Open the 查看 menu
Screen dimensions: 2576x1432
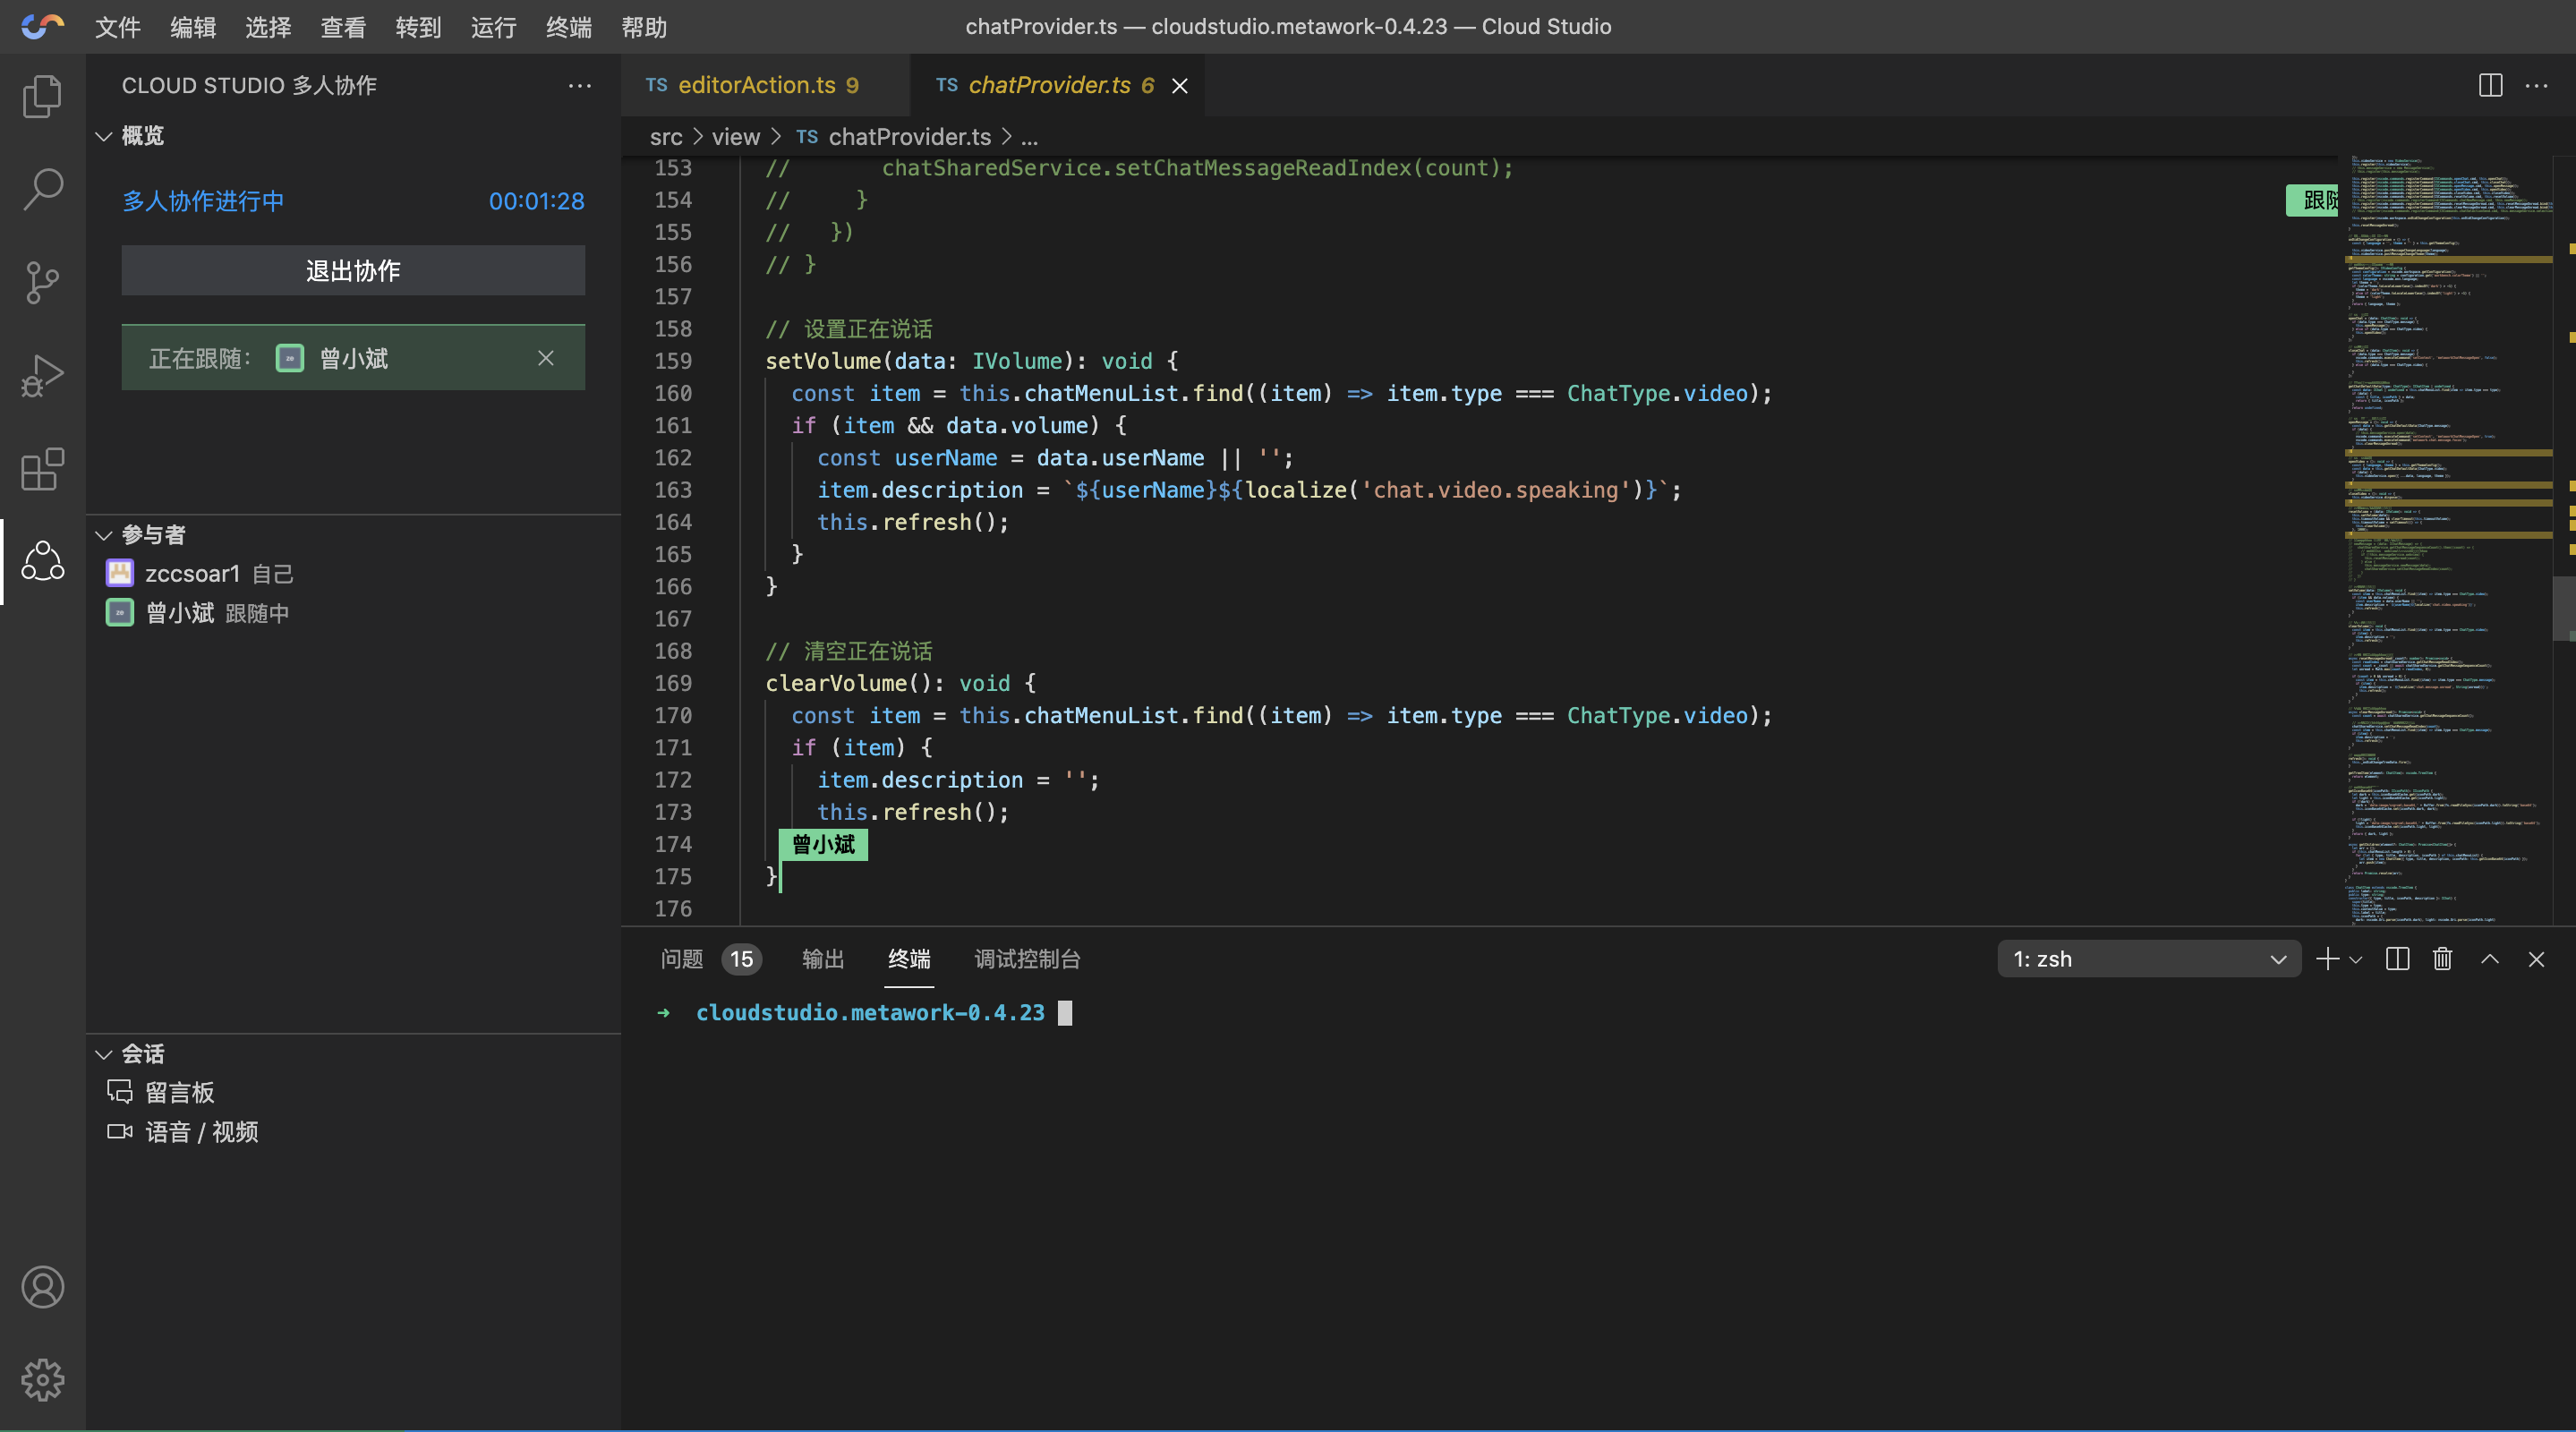click(x=343, y=27)
